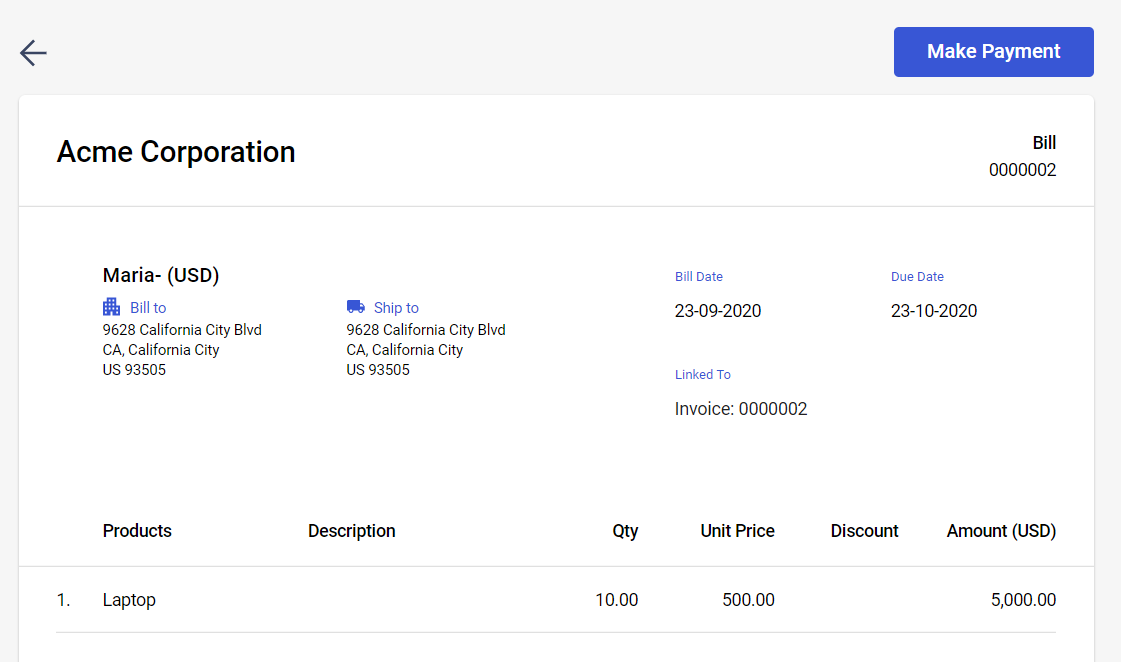Click the Qty column header
Viewport: 1121px width, 662px height.
[625, 531]
